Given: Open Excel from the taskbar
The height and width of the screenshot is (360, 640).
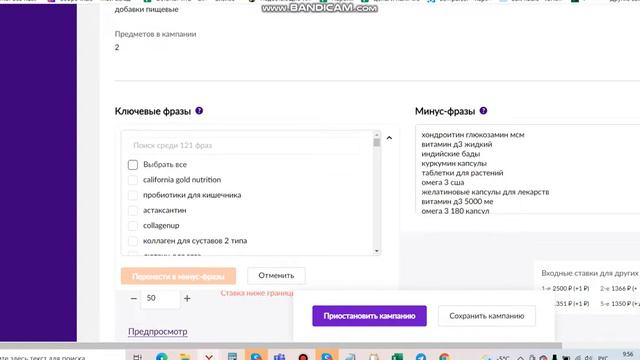Looking at the screenshot, I should click(397, 357).
